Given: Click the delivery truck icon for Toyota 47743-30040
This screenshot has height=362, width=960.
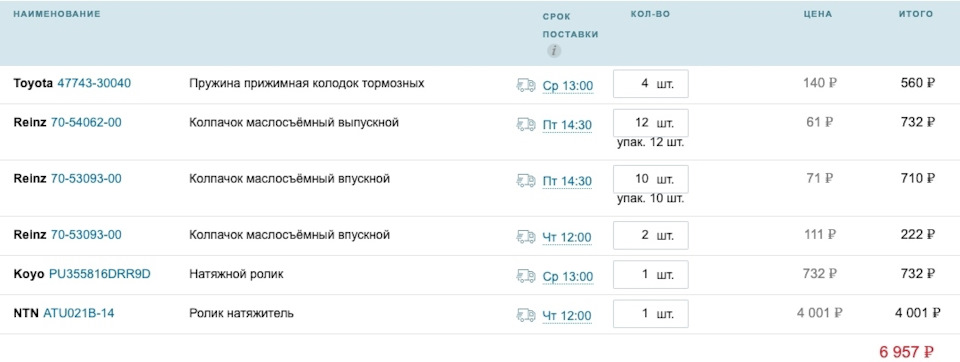Looking at the screenshot, I should point(526,85).
